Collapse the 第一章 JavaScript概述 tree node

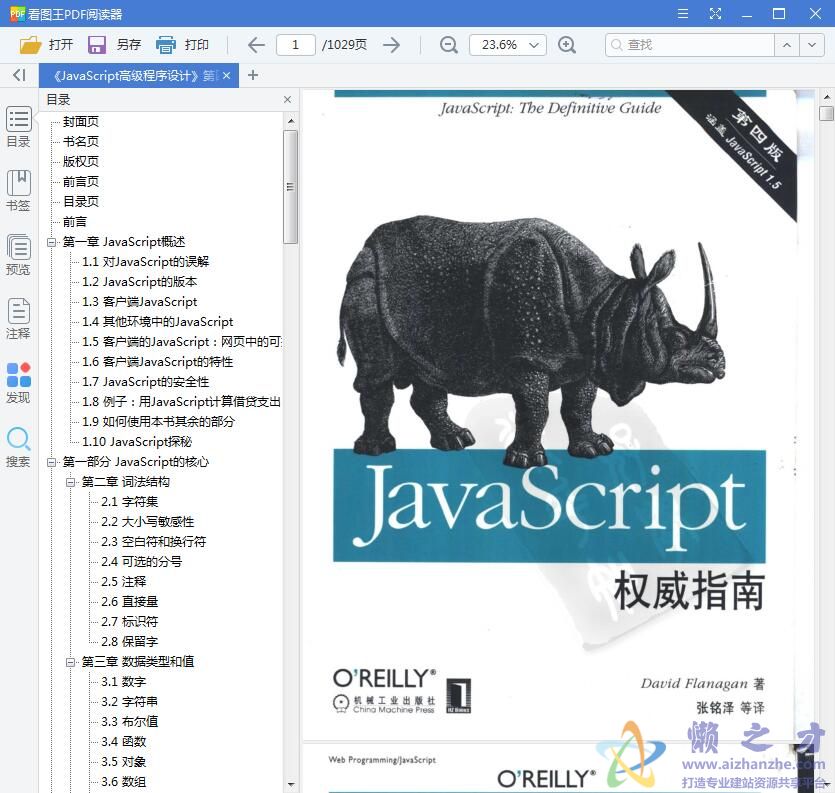[54, 241]
